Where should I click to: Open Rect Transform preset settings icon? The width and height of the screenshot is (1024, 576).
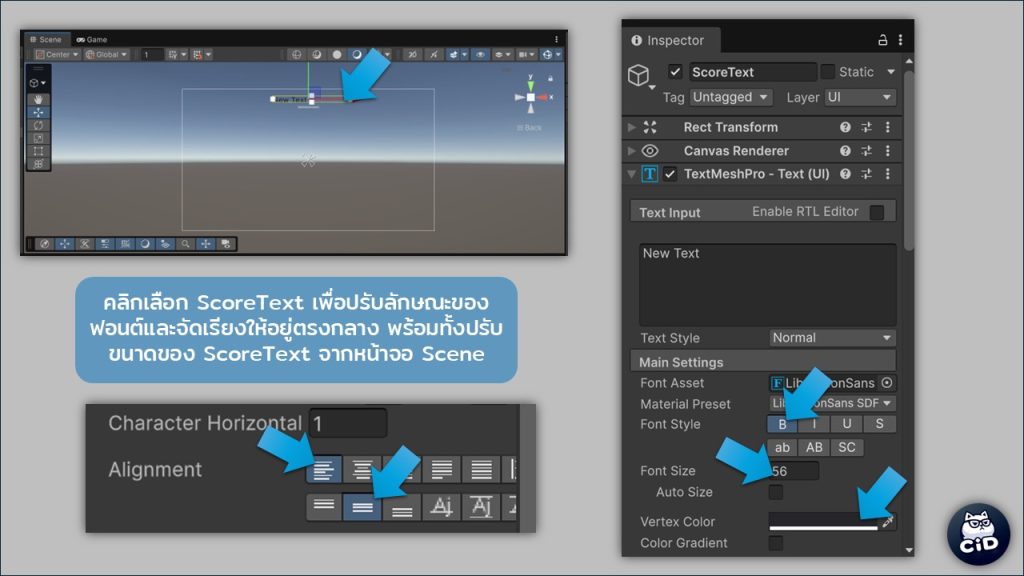click(x=866, y=128)
